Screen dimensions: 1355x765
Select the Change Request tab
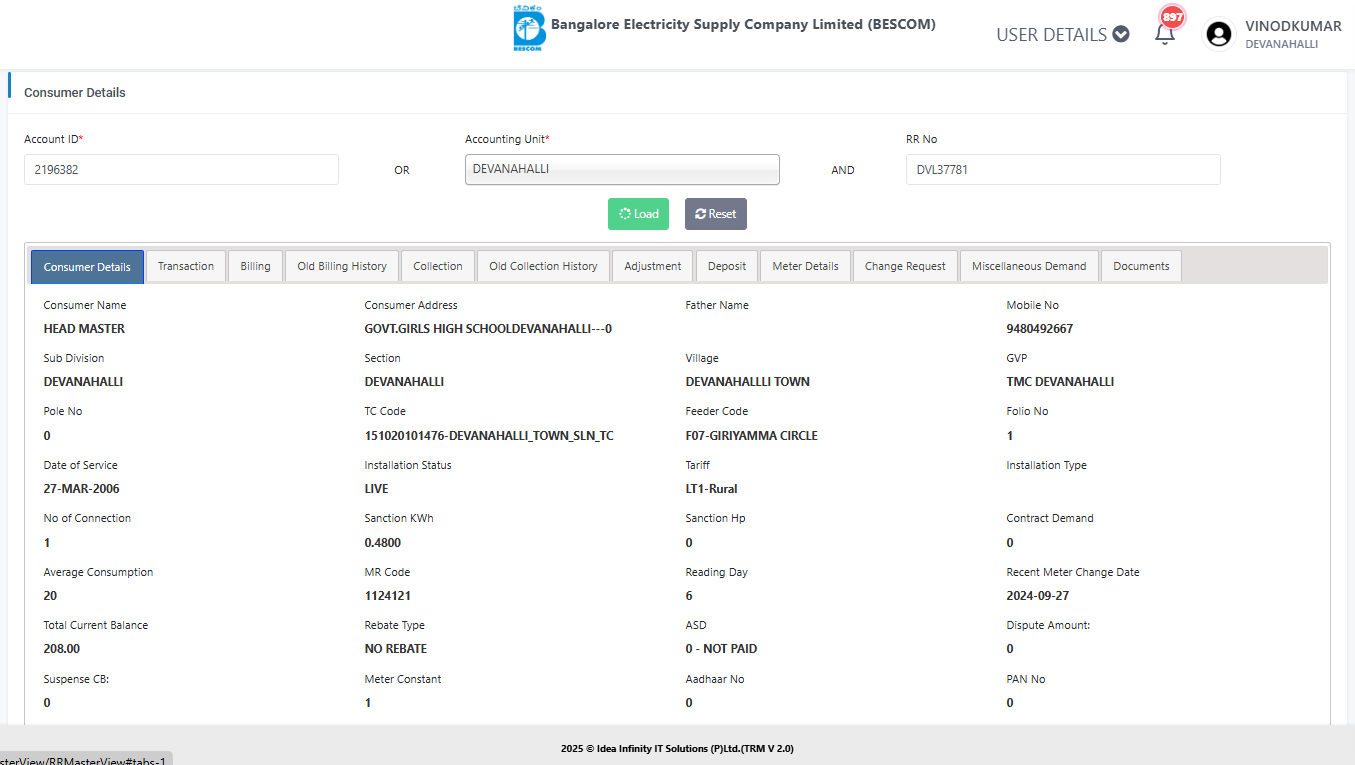905,266
